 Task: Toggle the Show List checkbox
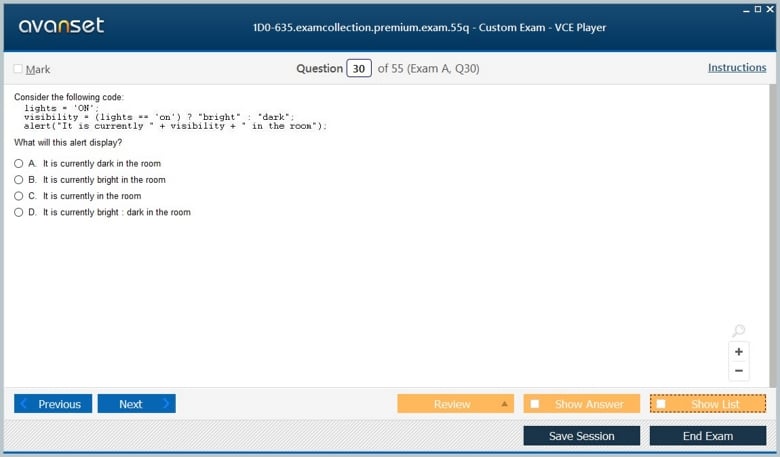(661, 404)
